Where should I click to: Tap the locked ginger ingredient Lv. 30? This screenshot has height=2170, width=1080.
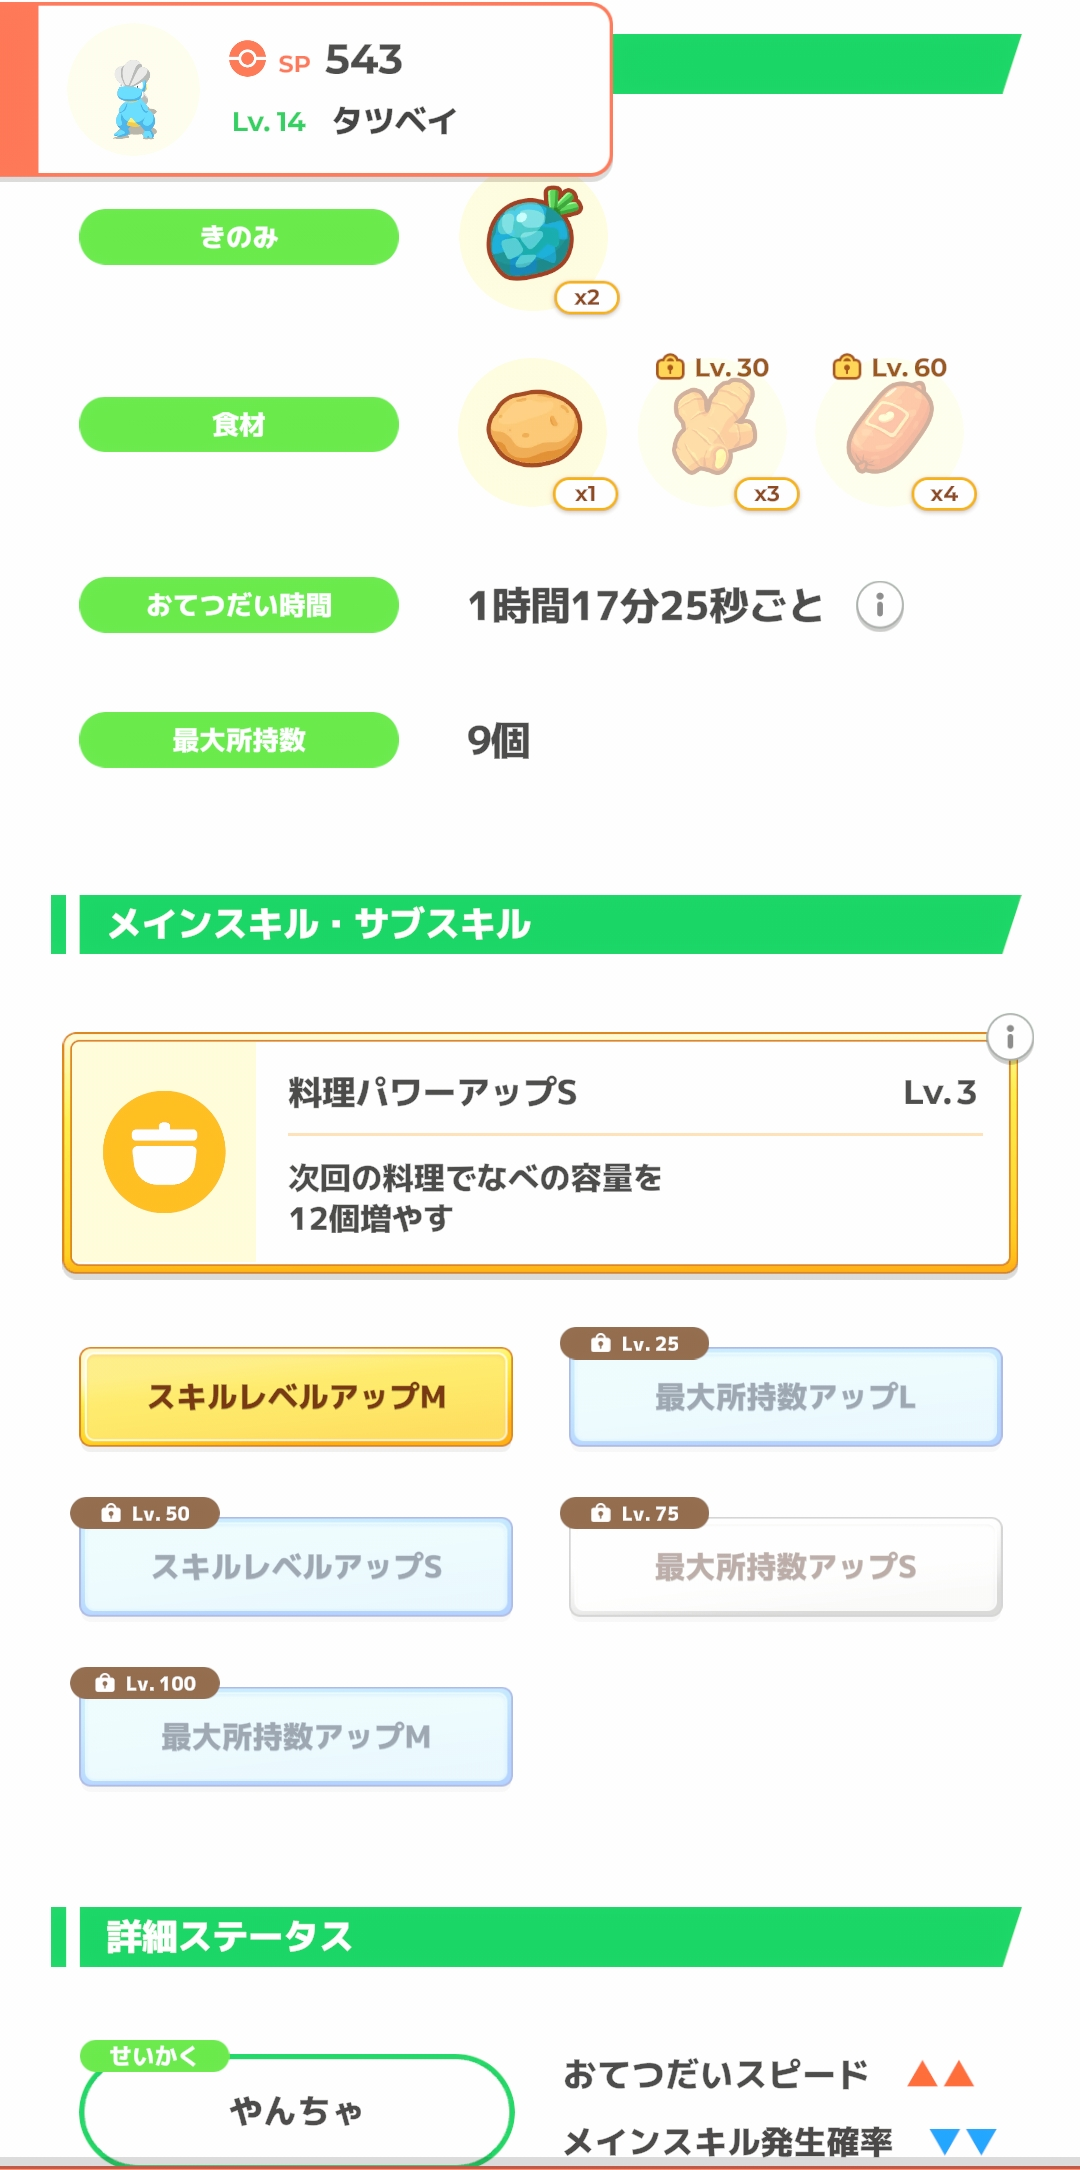[x=713, y=430]
